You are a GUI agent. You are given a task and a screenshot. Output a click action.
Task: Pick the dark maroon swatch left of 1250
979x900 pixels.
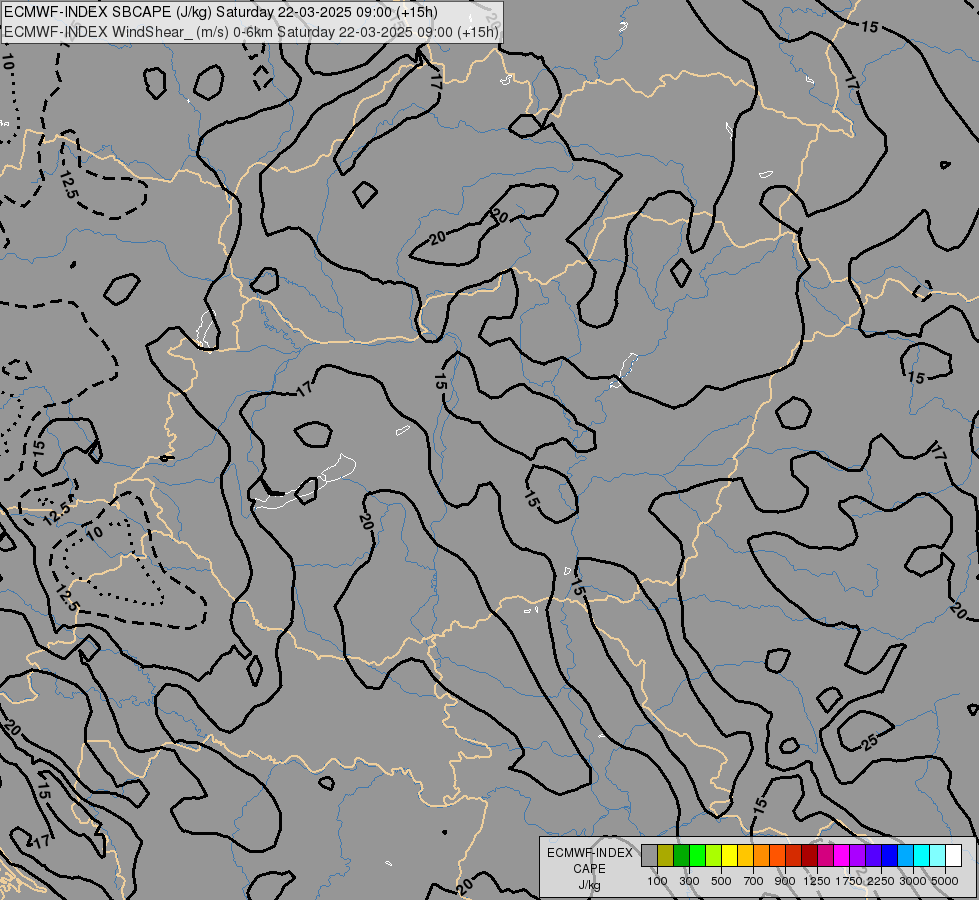point(810,855)
